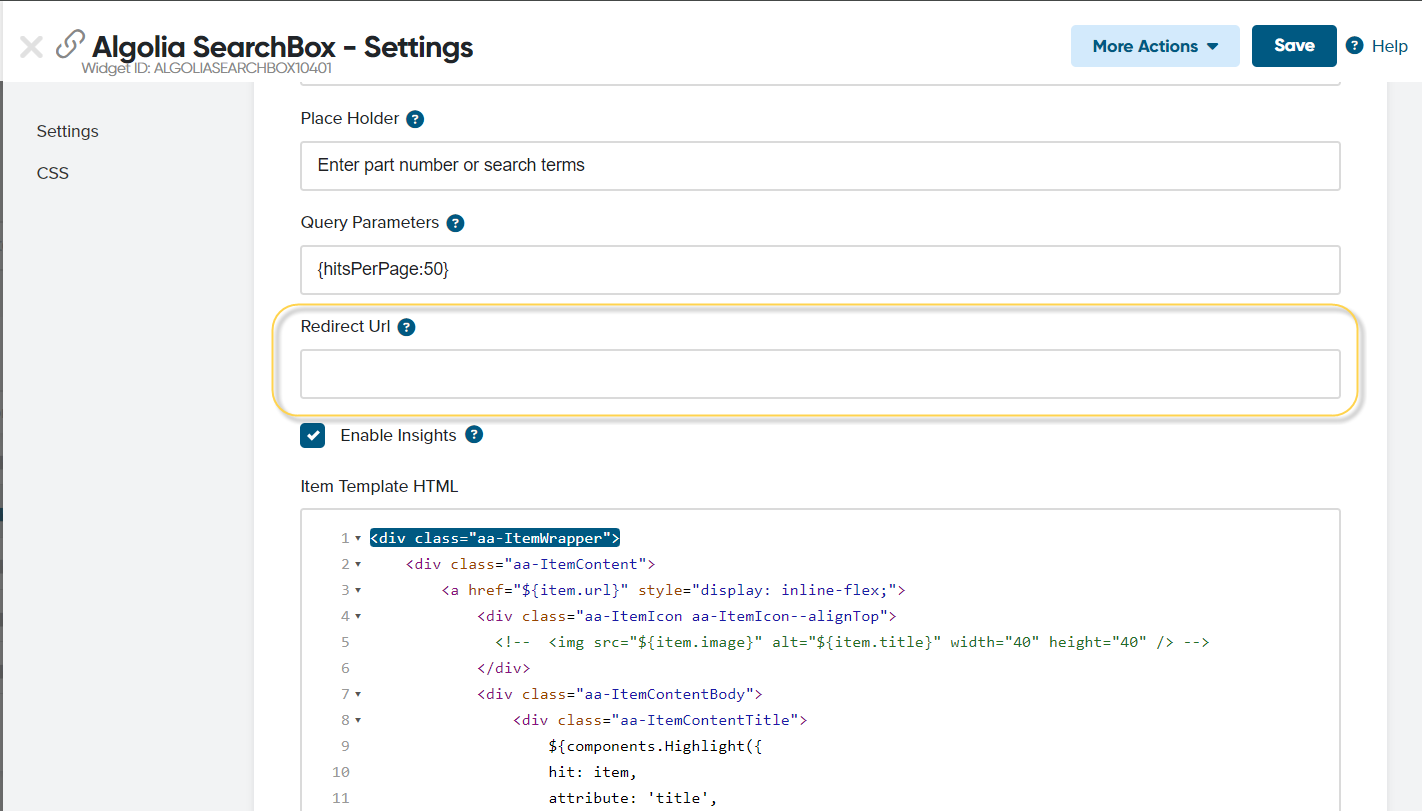
Task: Show help for Place Holder field
Action: click(x=415, y=119)
